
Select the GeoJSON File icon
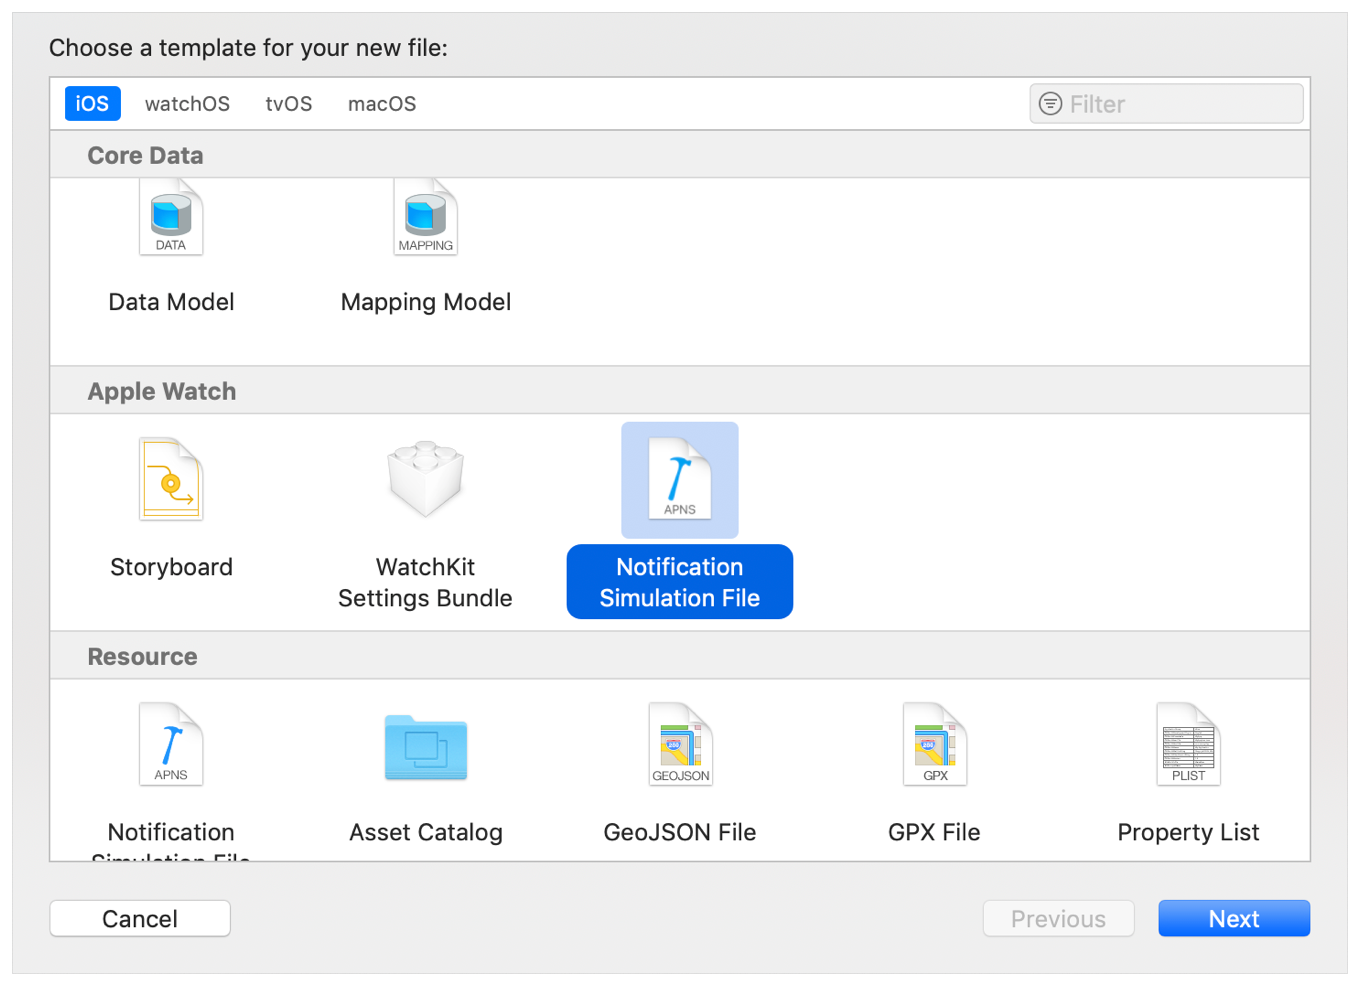point(680,744)
